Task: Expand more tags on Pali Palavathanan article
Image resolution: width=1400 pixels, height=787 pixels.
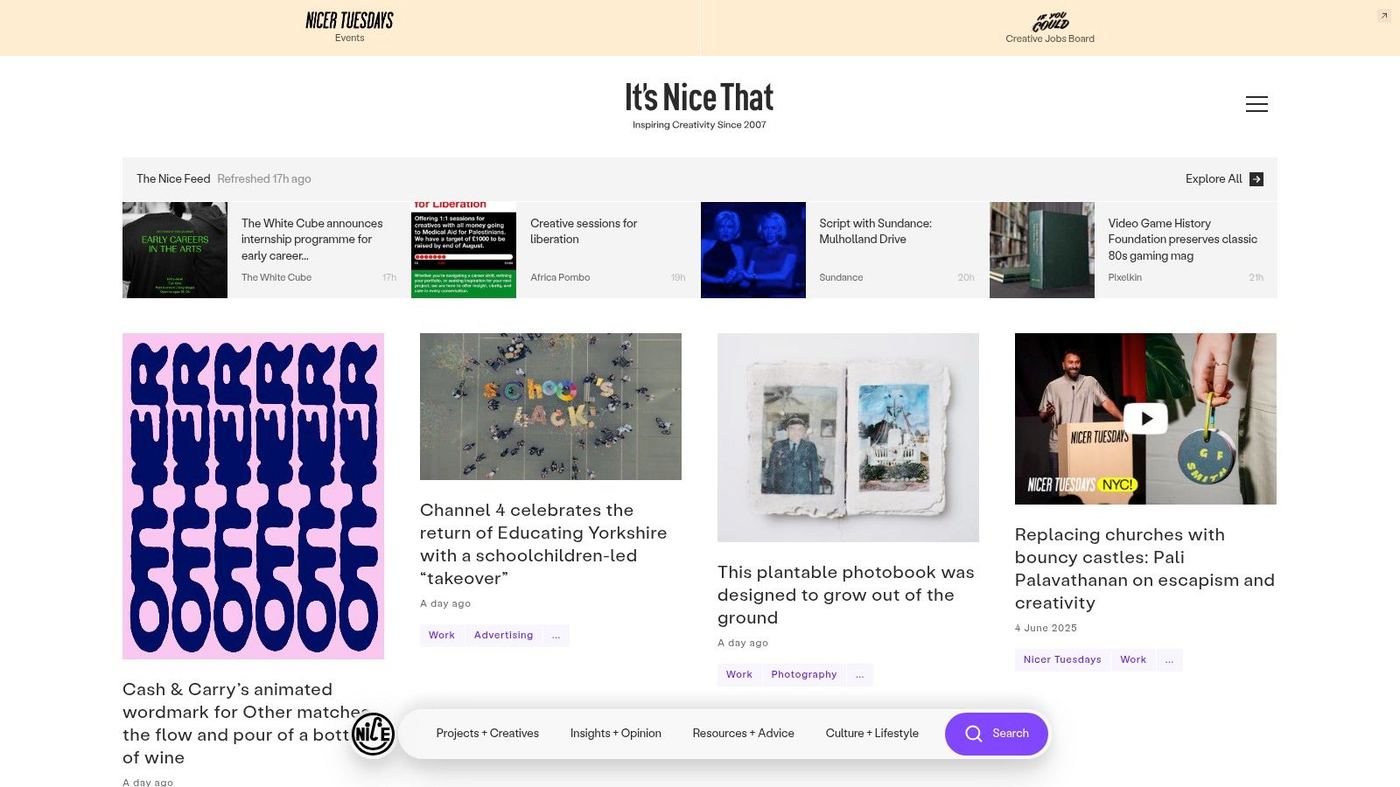Action: [x=1169, y=659]
